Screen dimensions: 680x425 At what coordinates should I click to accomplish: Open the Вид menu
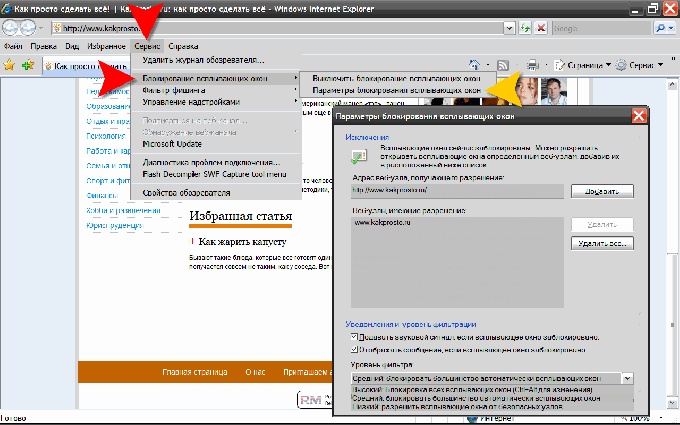[72, 46]
